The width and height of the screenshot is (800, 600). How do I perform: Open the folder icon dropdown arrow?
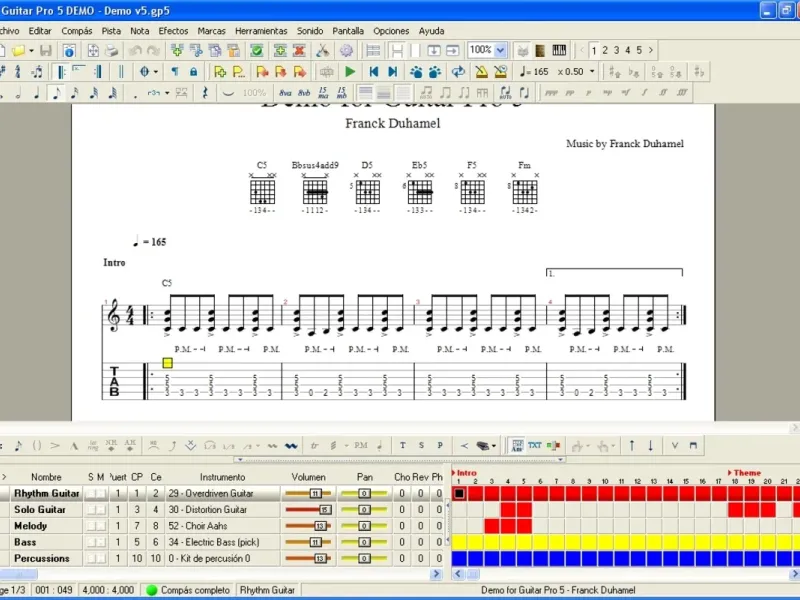click(x=31, y=50)
